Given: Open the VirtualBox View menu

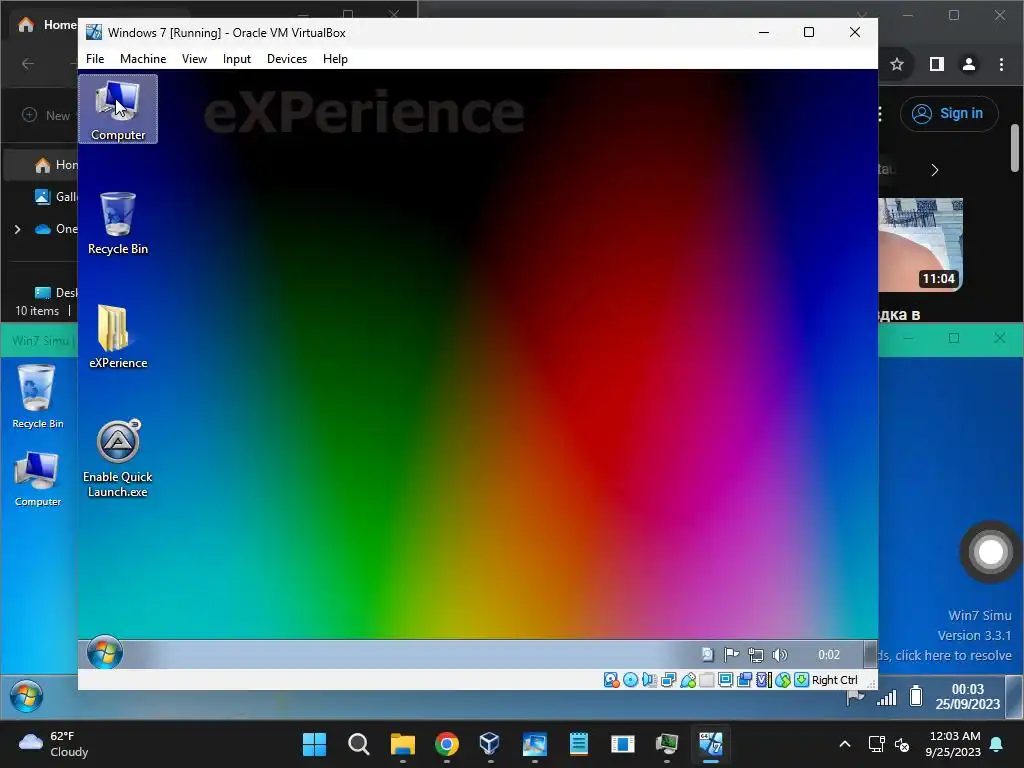Looking at the screenshot, I should tap(194, 59).
